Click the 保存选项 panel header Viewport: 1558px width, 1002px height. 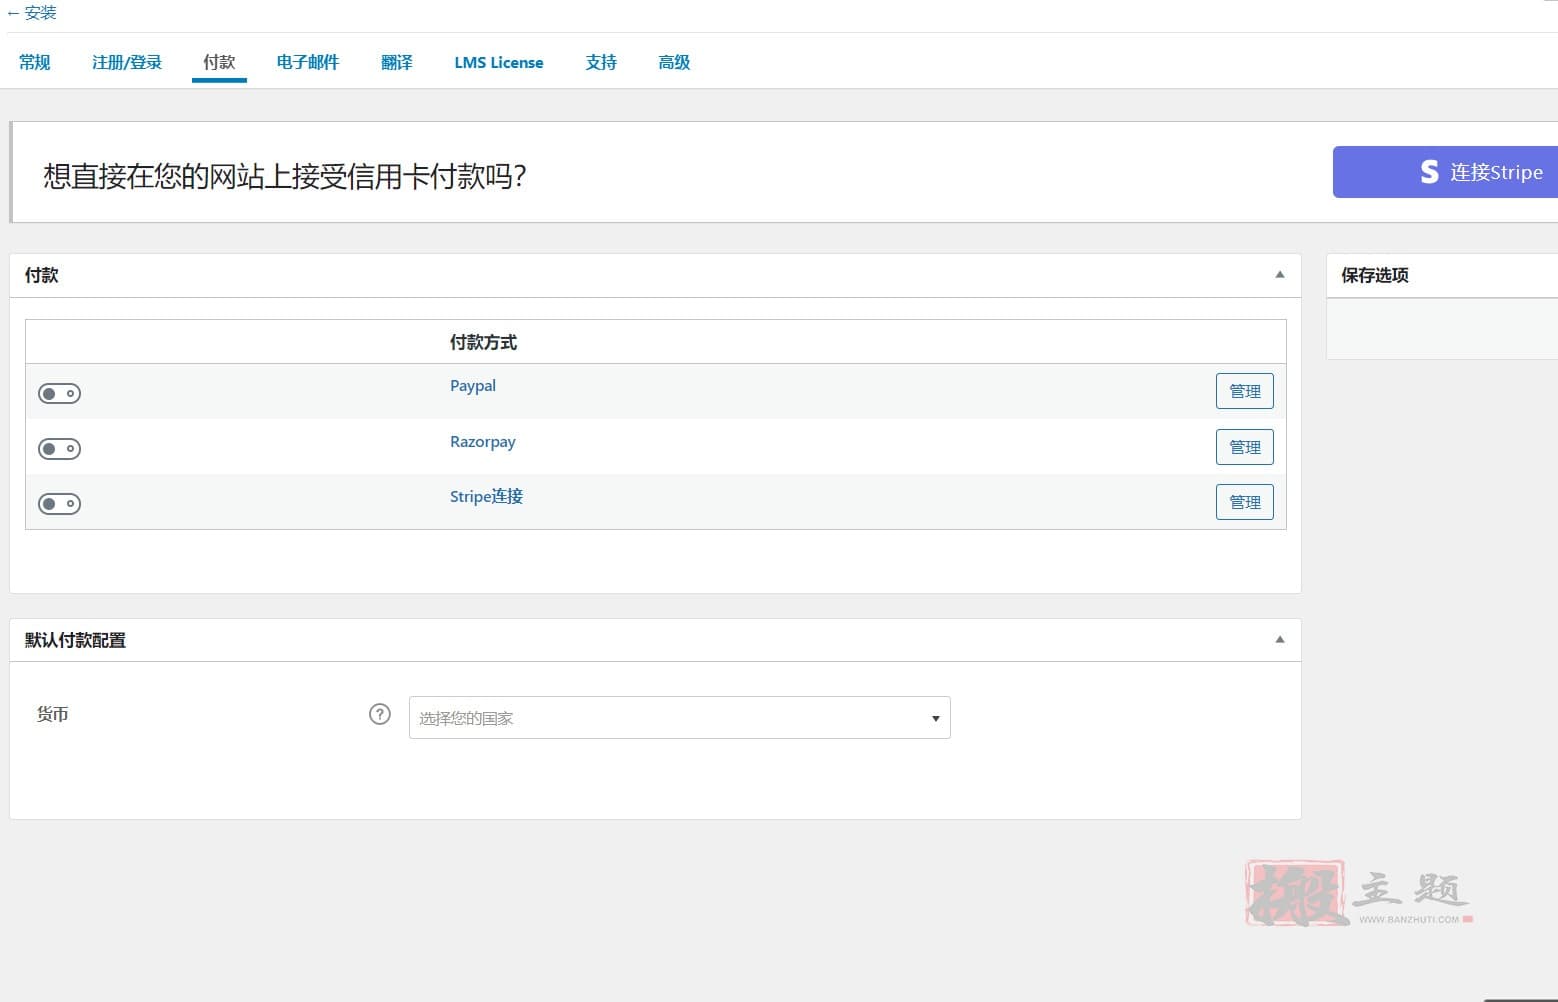pos(1442,275)
